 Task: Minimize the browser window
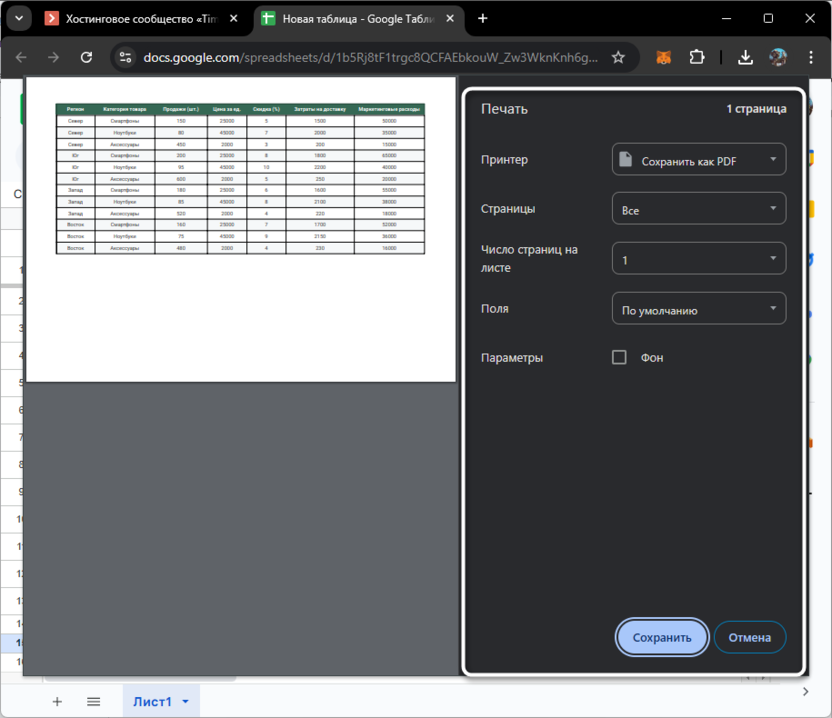[x=726, y=19]
